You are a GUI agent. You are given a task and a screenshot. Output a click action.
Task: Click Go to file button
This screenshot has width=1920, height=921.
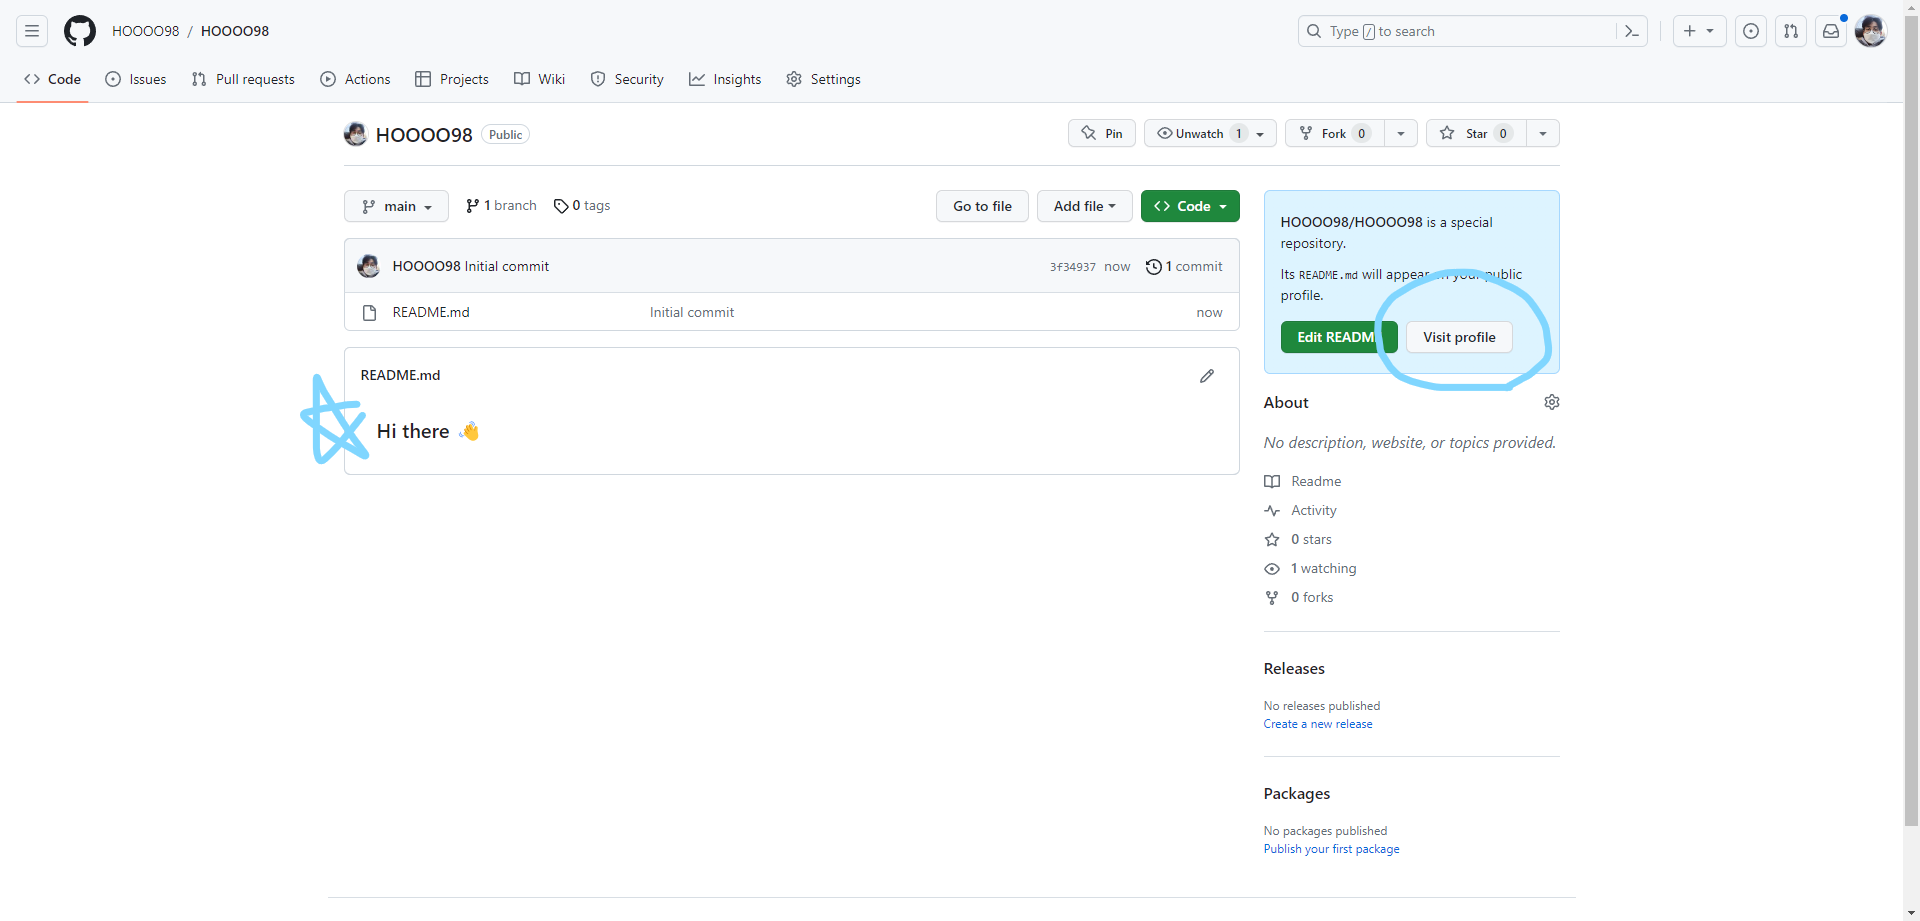[x=982, y=206]
